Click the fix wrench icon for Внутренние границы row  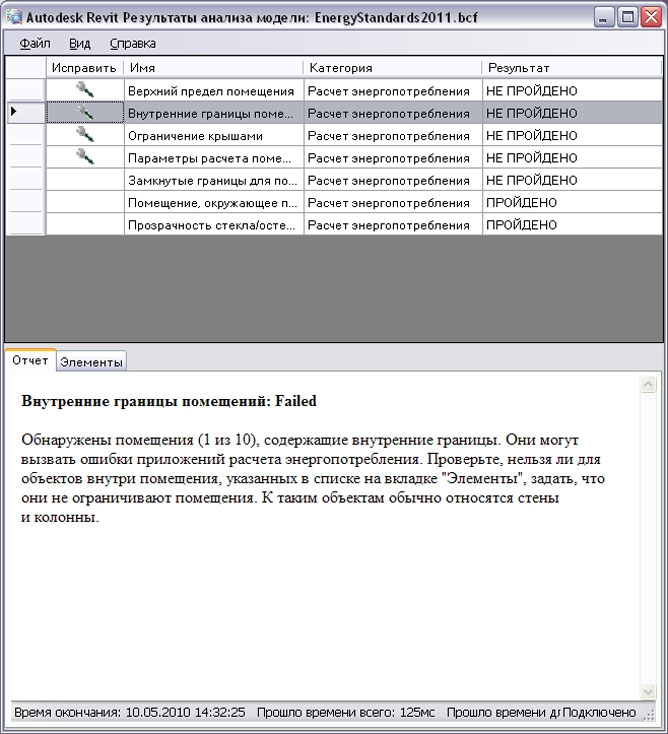(x=85, y=112)
